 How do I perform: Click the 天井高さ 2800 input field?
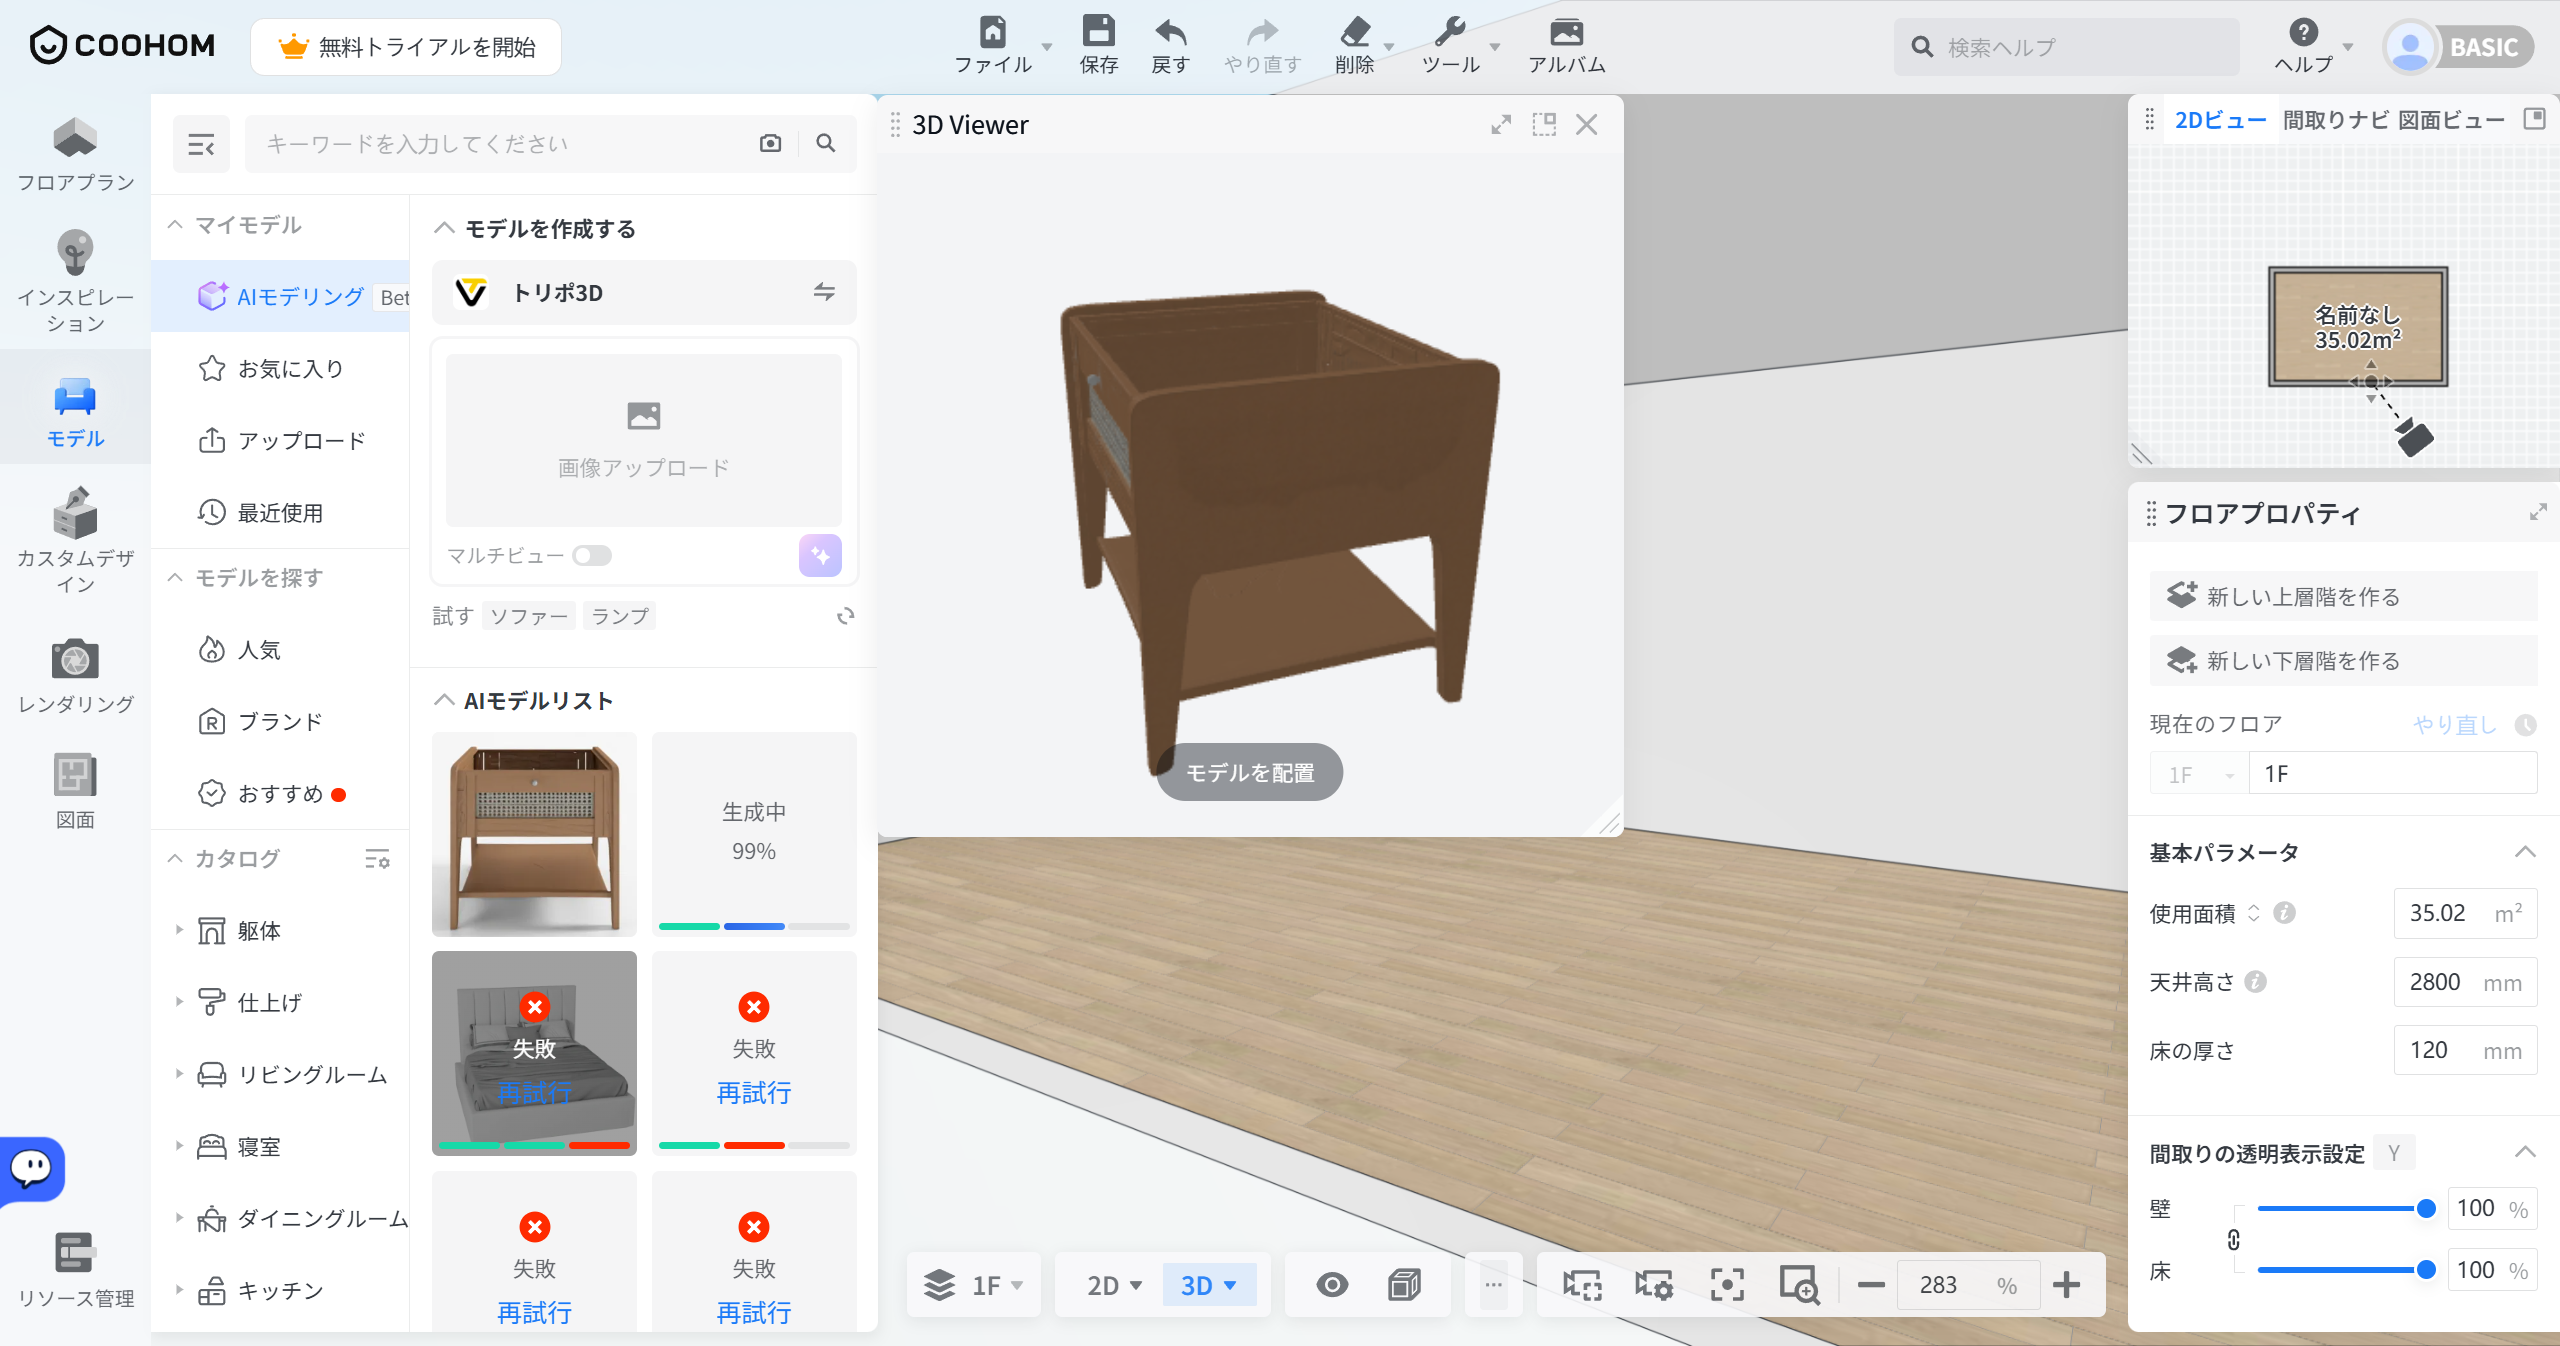[2465, 982]
